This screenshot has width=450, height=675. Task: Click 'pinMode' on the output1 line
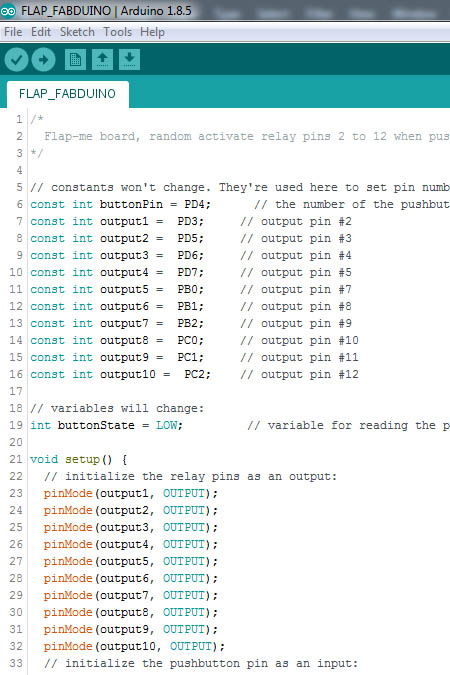point(68,493)
